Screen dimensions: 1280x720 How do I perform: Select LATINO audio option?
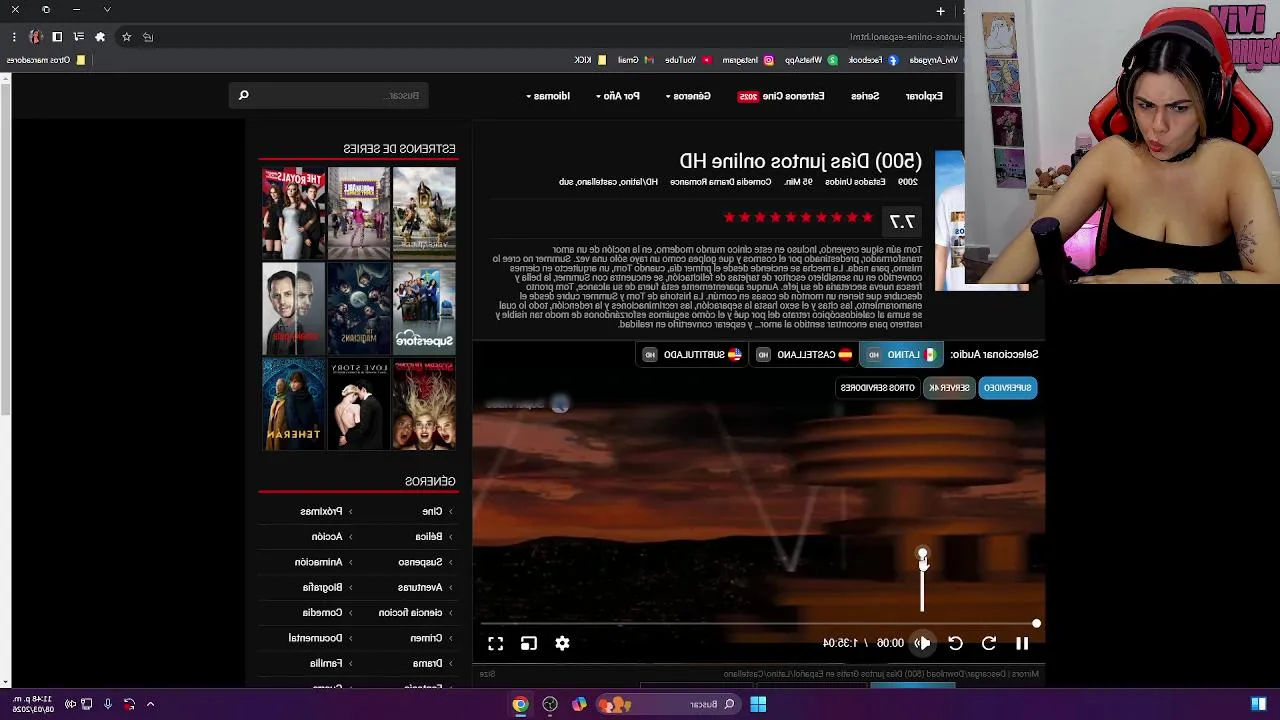pyautogui.click(x=901, y=354)
